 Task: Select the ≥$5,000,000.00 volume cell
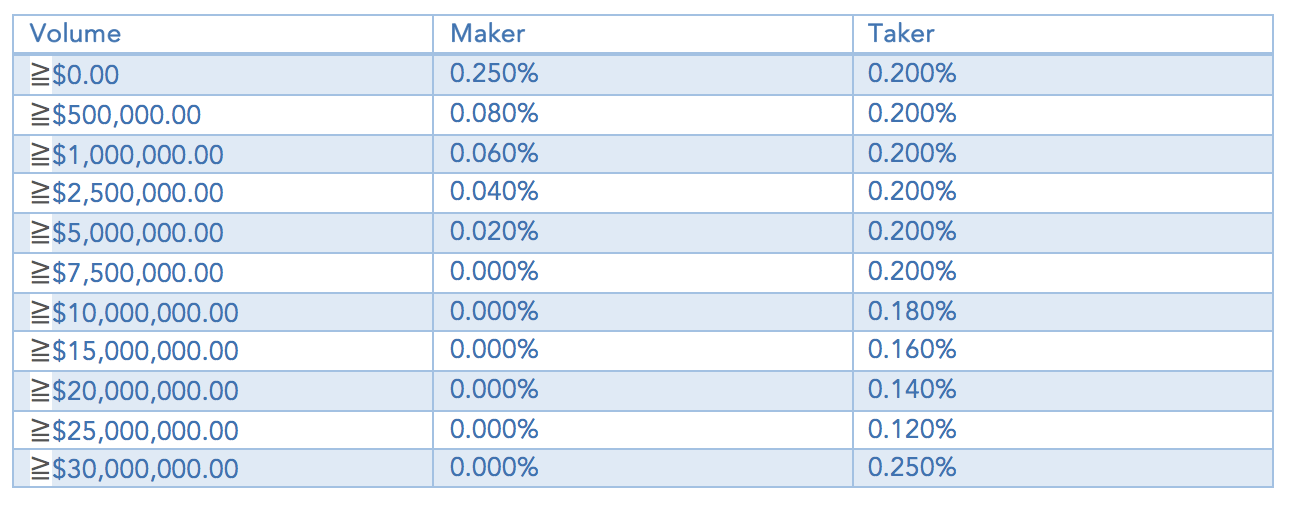223,232
